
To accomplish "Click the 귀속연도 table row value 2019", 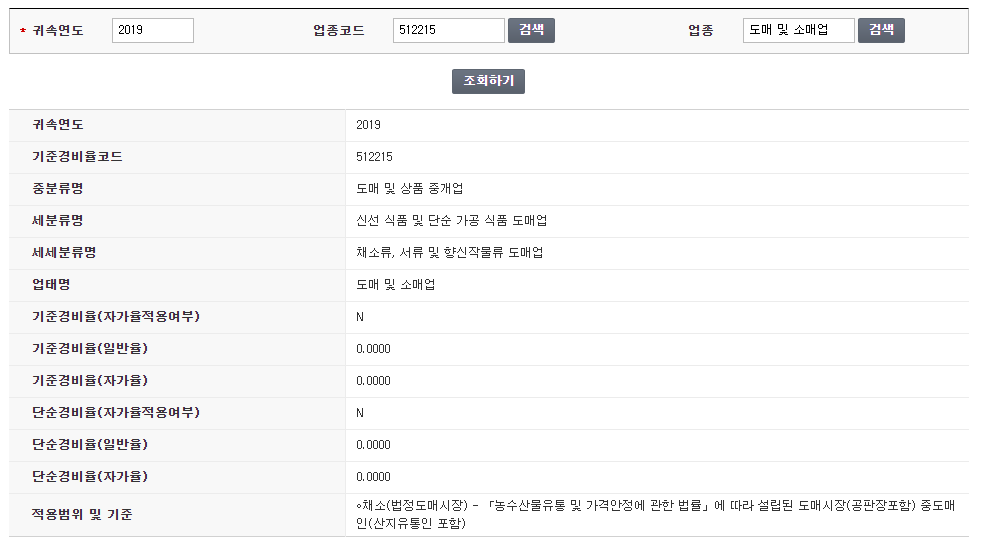I will pos(368,125).
